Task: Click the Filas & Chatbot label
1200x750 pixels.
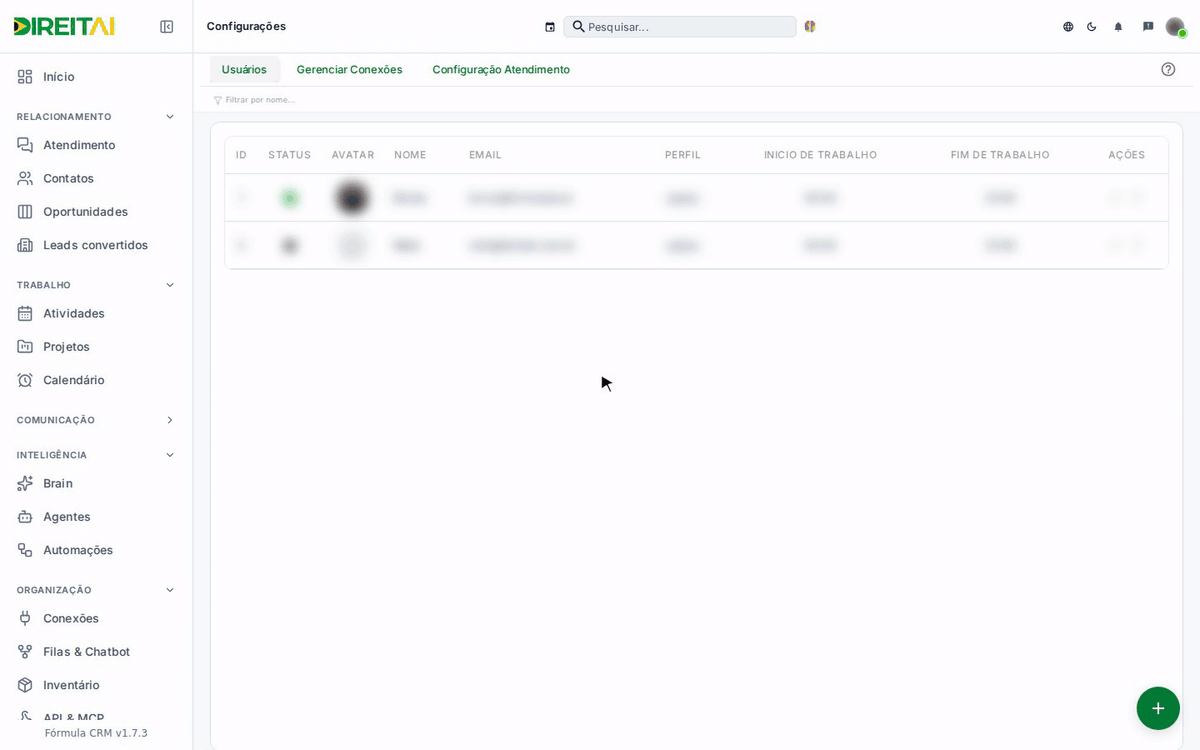Action: point(86,652)
